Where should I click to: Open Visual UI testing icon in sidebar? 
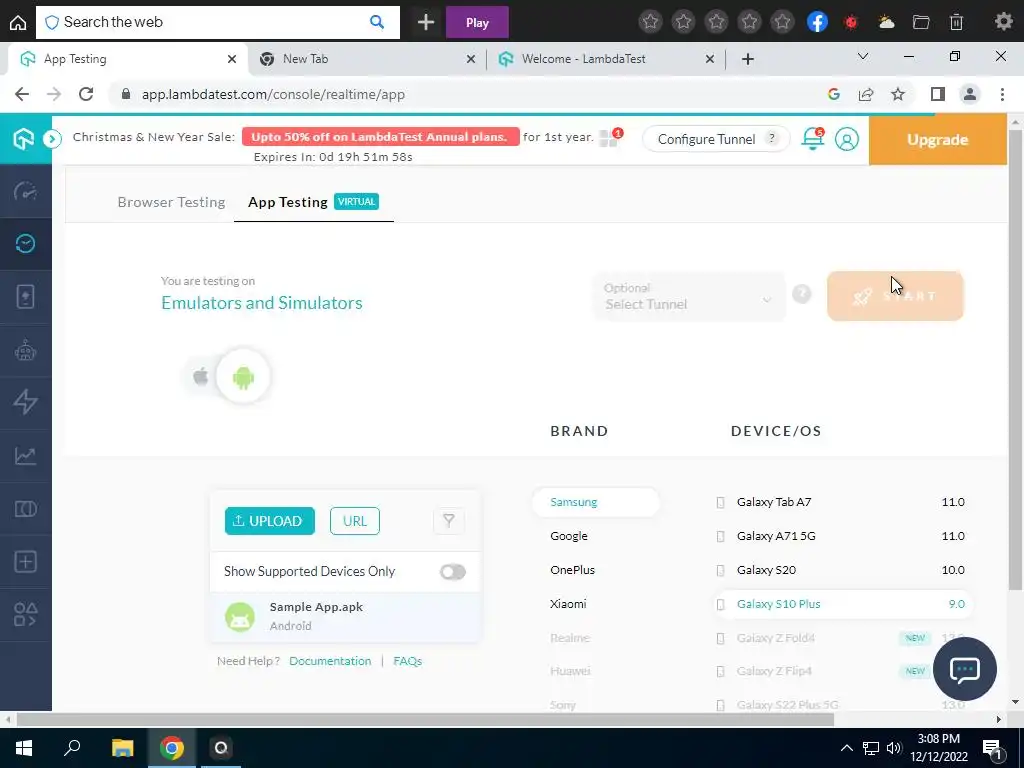point(25,508)
